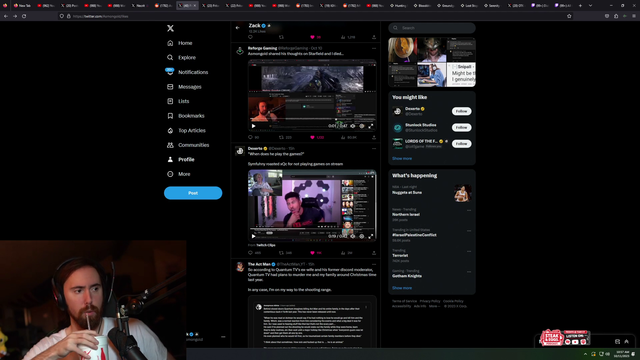Image resolution: width=640 pixels, height=360 pixels.
Task: Click the media thumbnails grid in sidebar
Action: click(432, 62)
